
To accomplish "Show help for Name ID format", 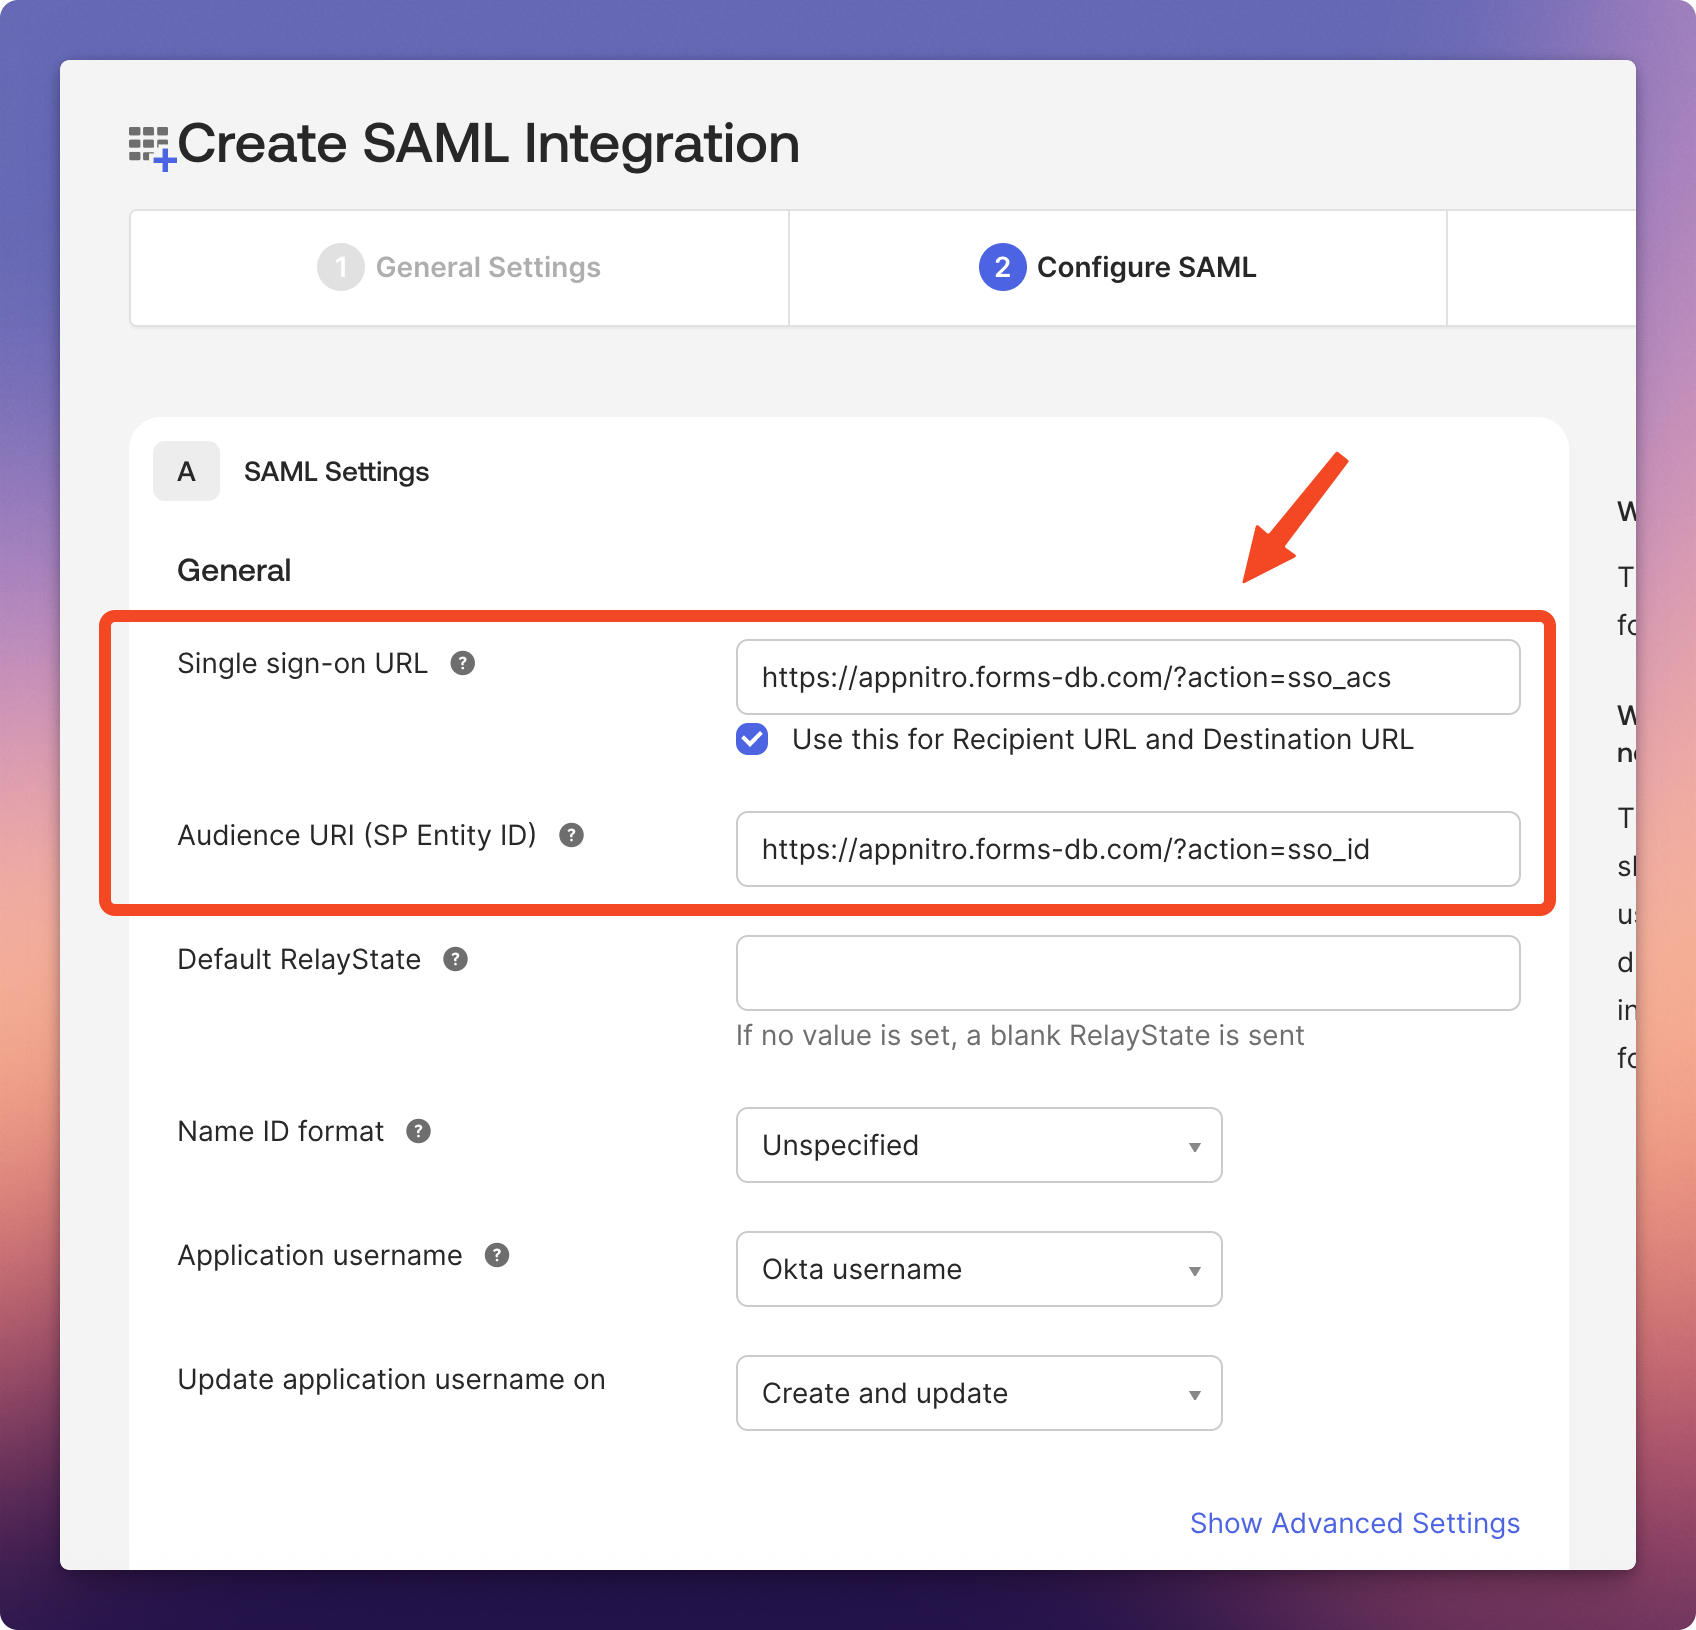I will pyautogui.click(x=418, y=1131).
